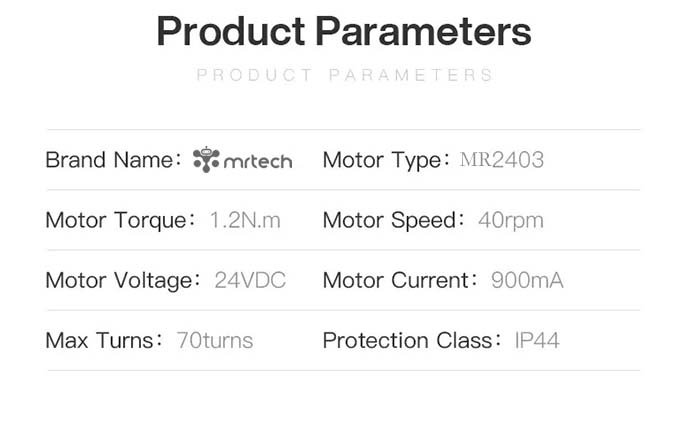Click the faded PRODUCT PARAMETERS subtitle

pos(344,75)
